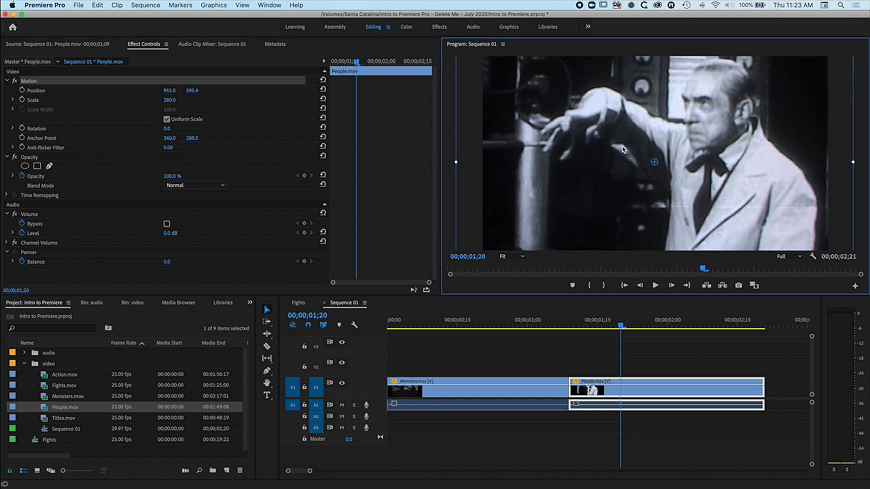Play the Program monitor
The height and width of the screenshot is (489, 870).
(655, 285)
